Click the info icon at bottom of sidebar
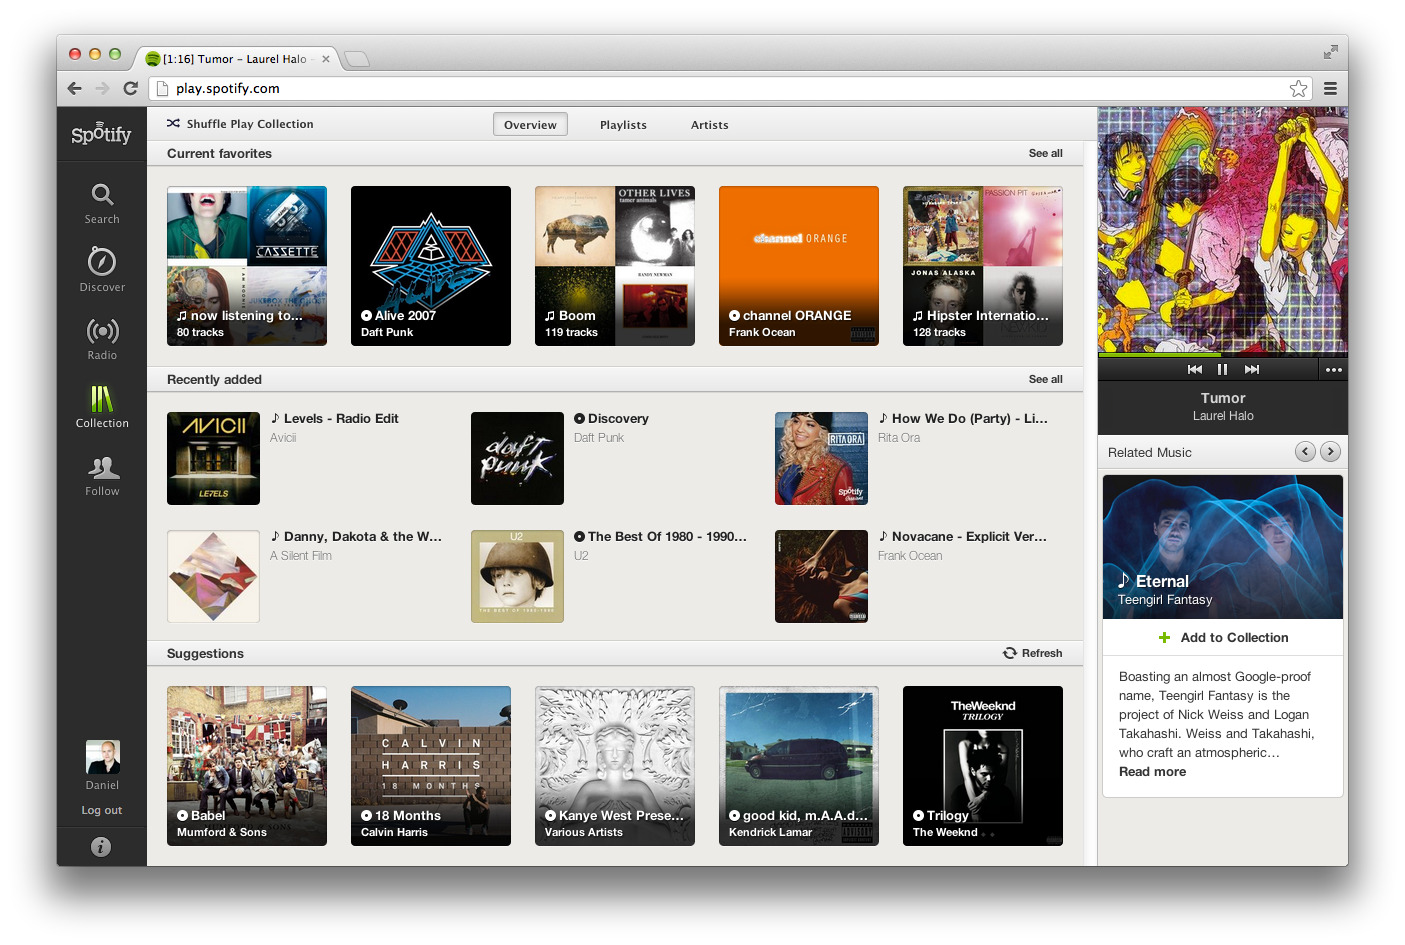 tap(101, 847)
